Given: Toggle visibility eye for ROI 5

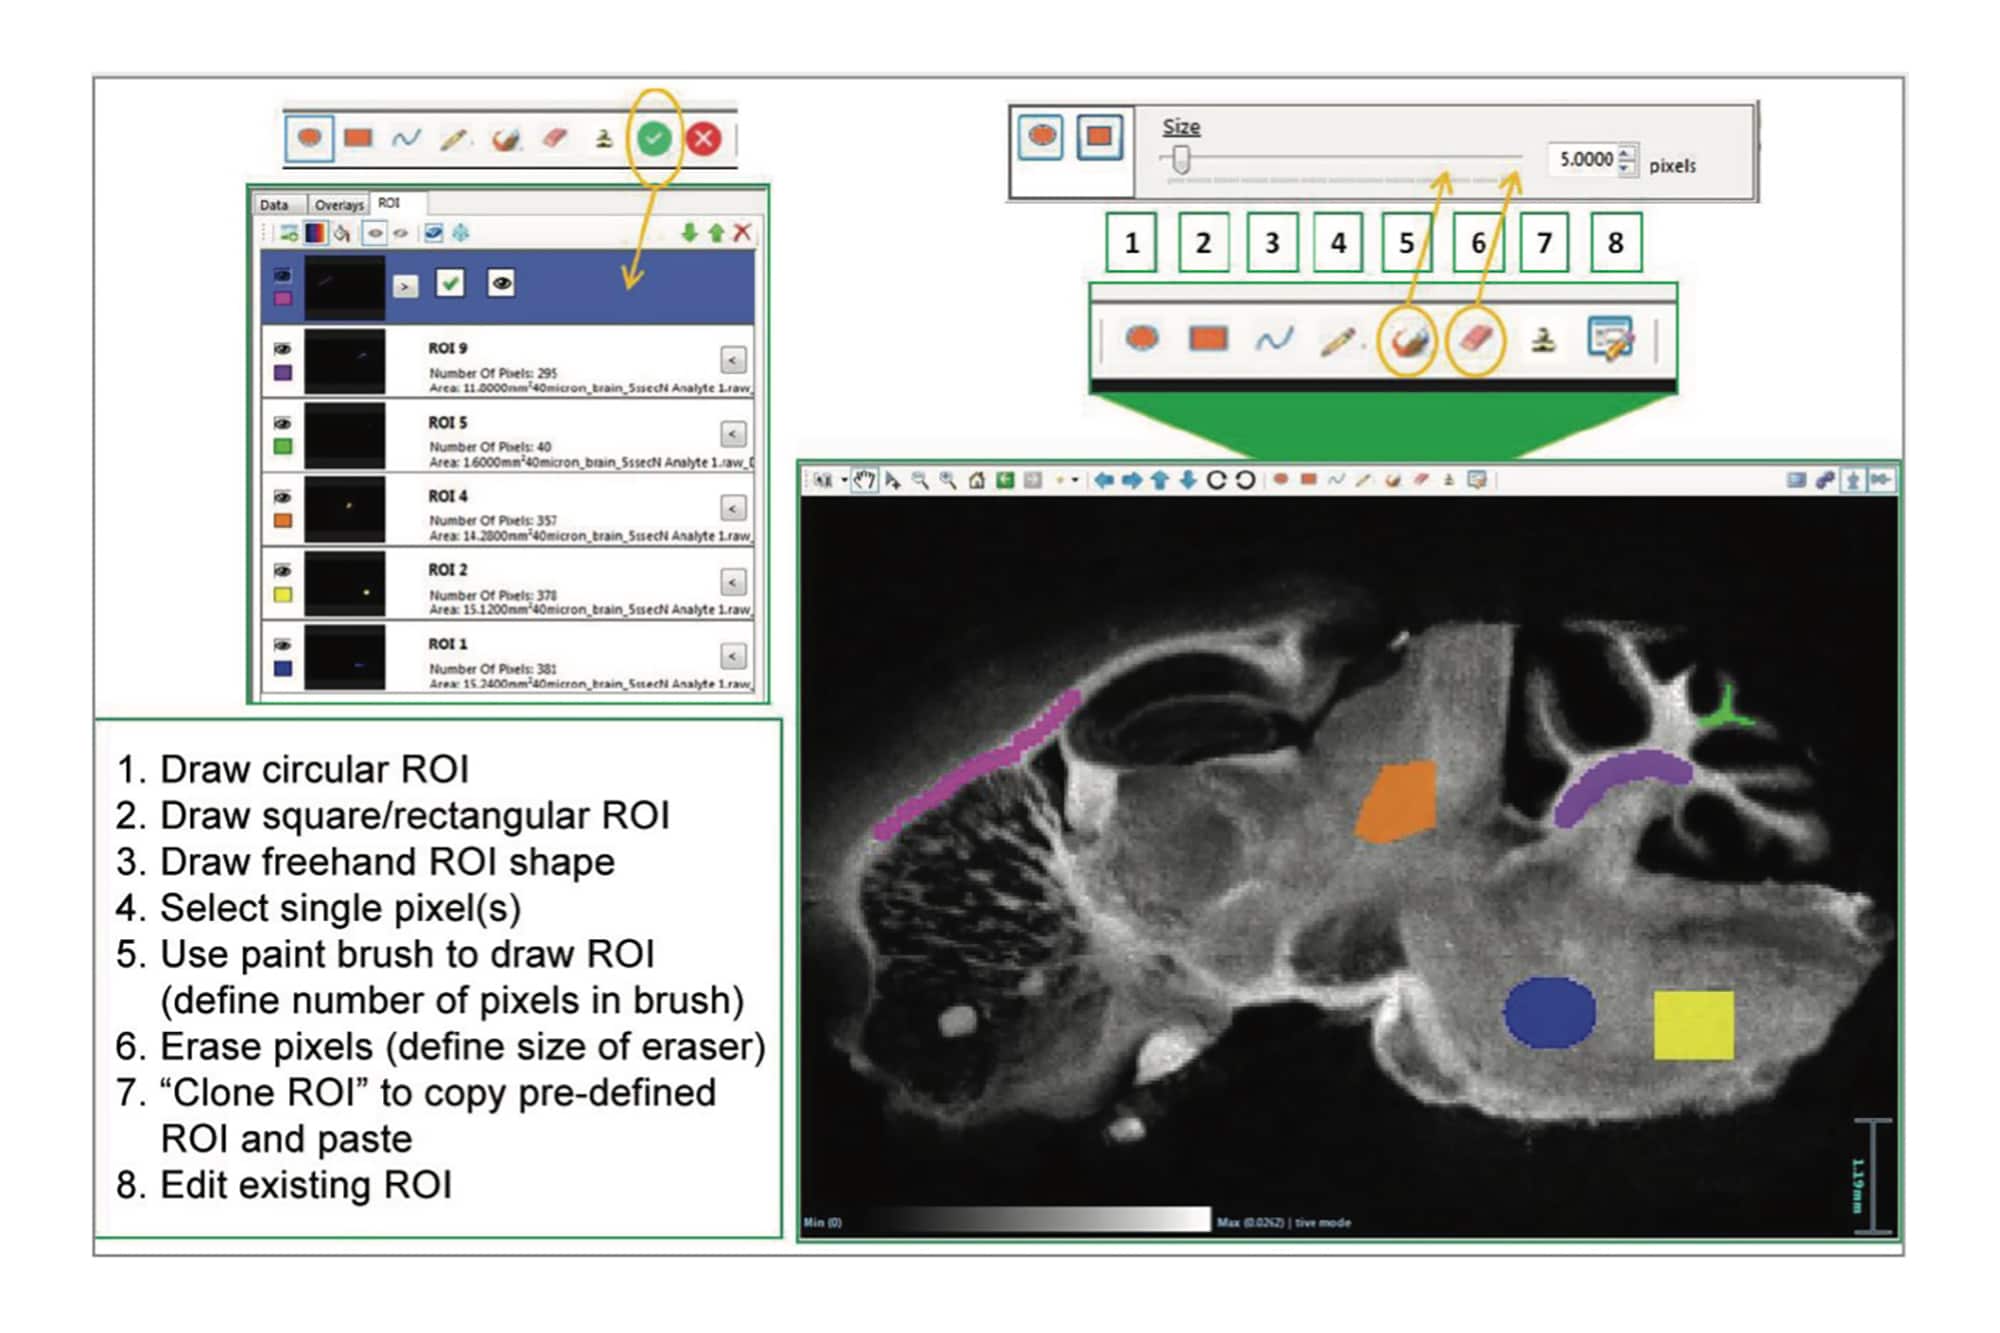Looking at the screenshot, I should tap(281, 425).
